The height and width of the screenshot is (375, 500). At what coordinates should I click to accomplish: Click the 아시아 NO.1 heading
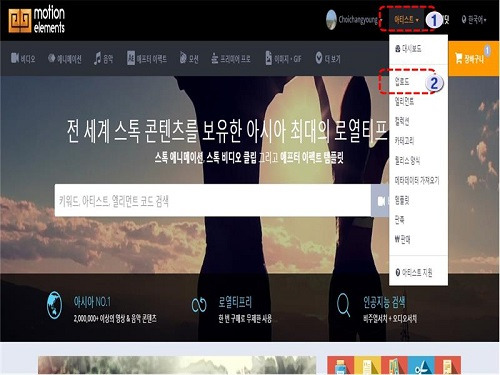[x=92, y=302]
